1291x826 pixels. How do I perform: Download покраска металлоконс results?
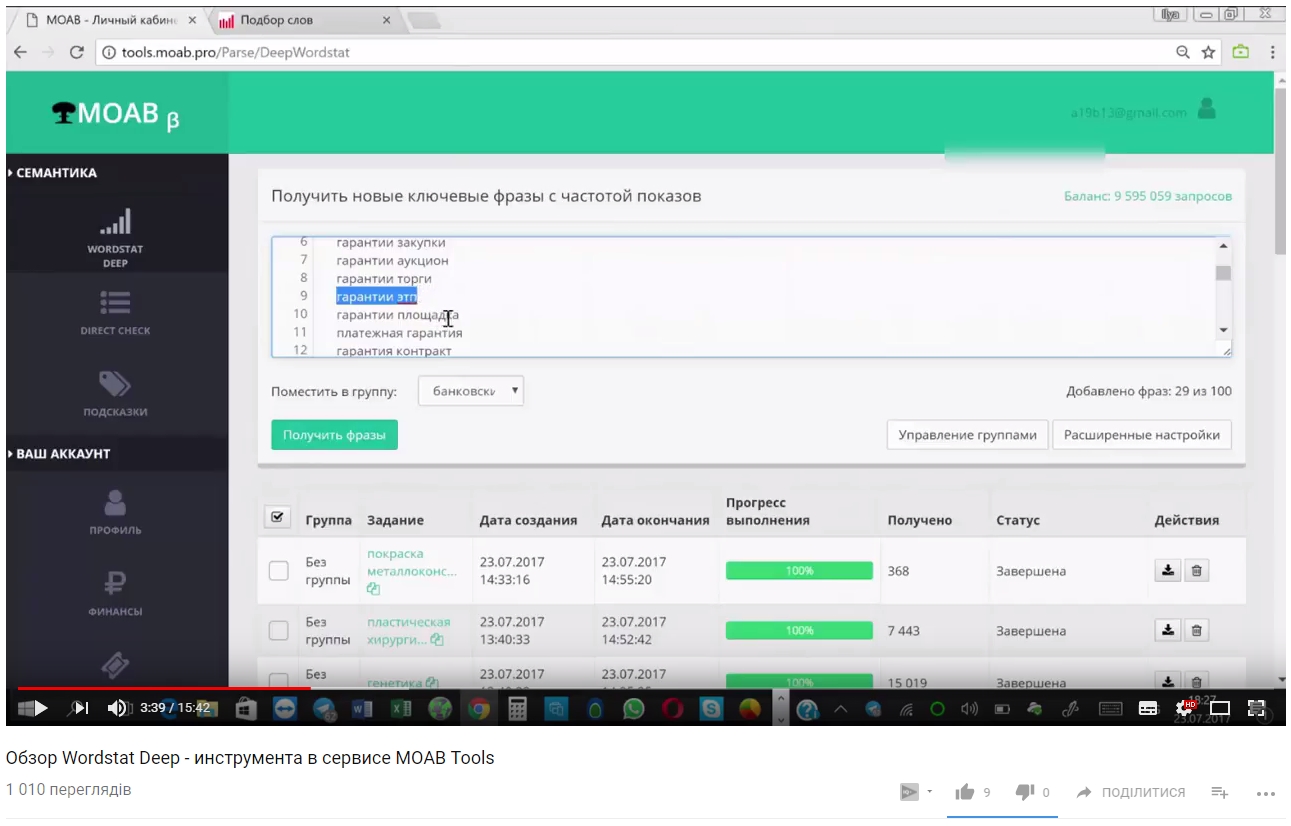(1167, 571)
